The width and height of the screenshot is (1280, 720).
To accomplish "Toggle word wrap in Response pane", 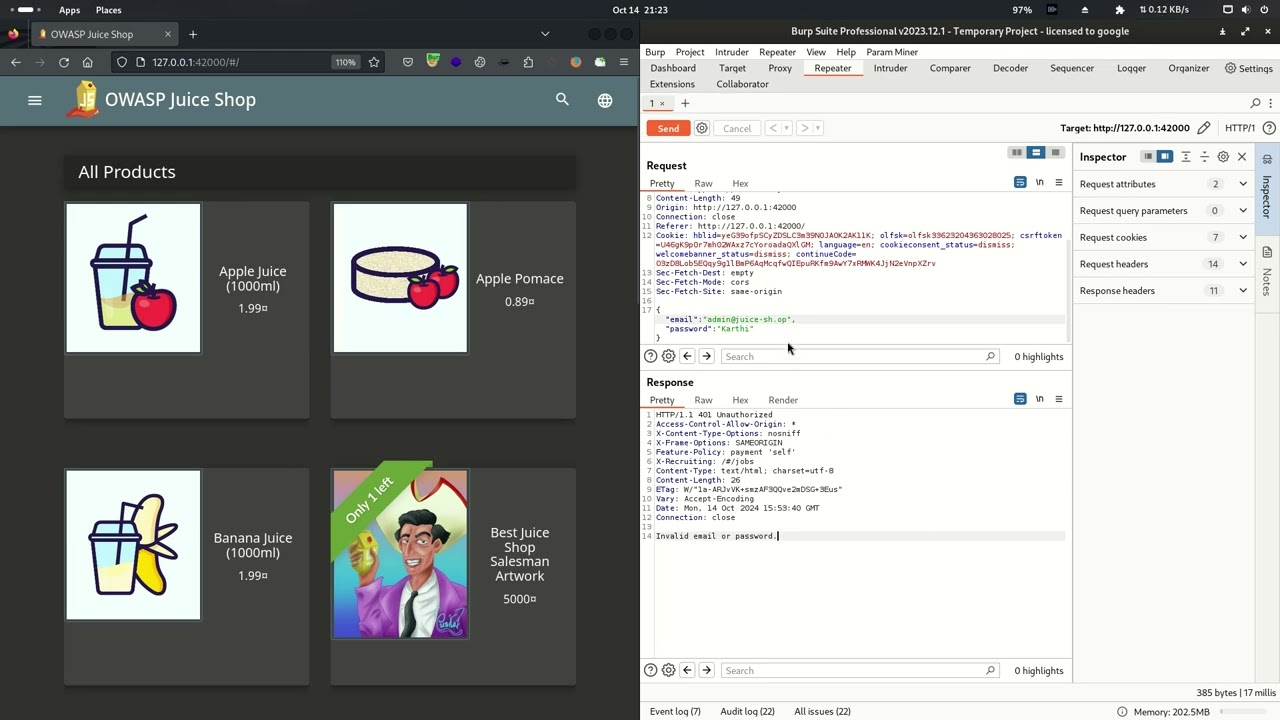I will [1020, 399].
